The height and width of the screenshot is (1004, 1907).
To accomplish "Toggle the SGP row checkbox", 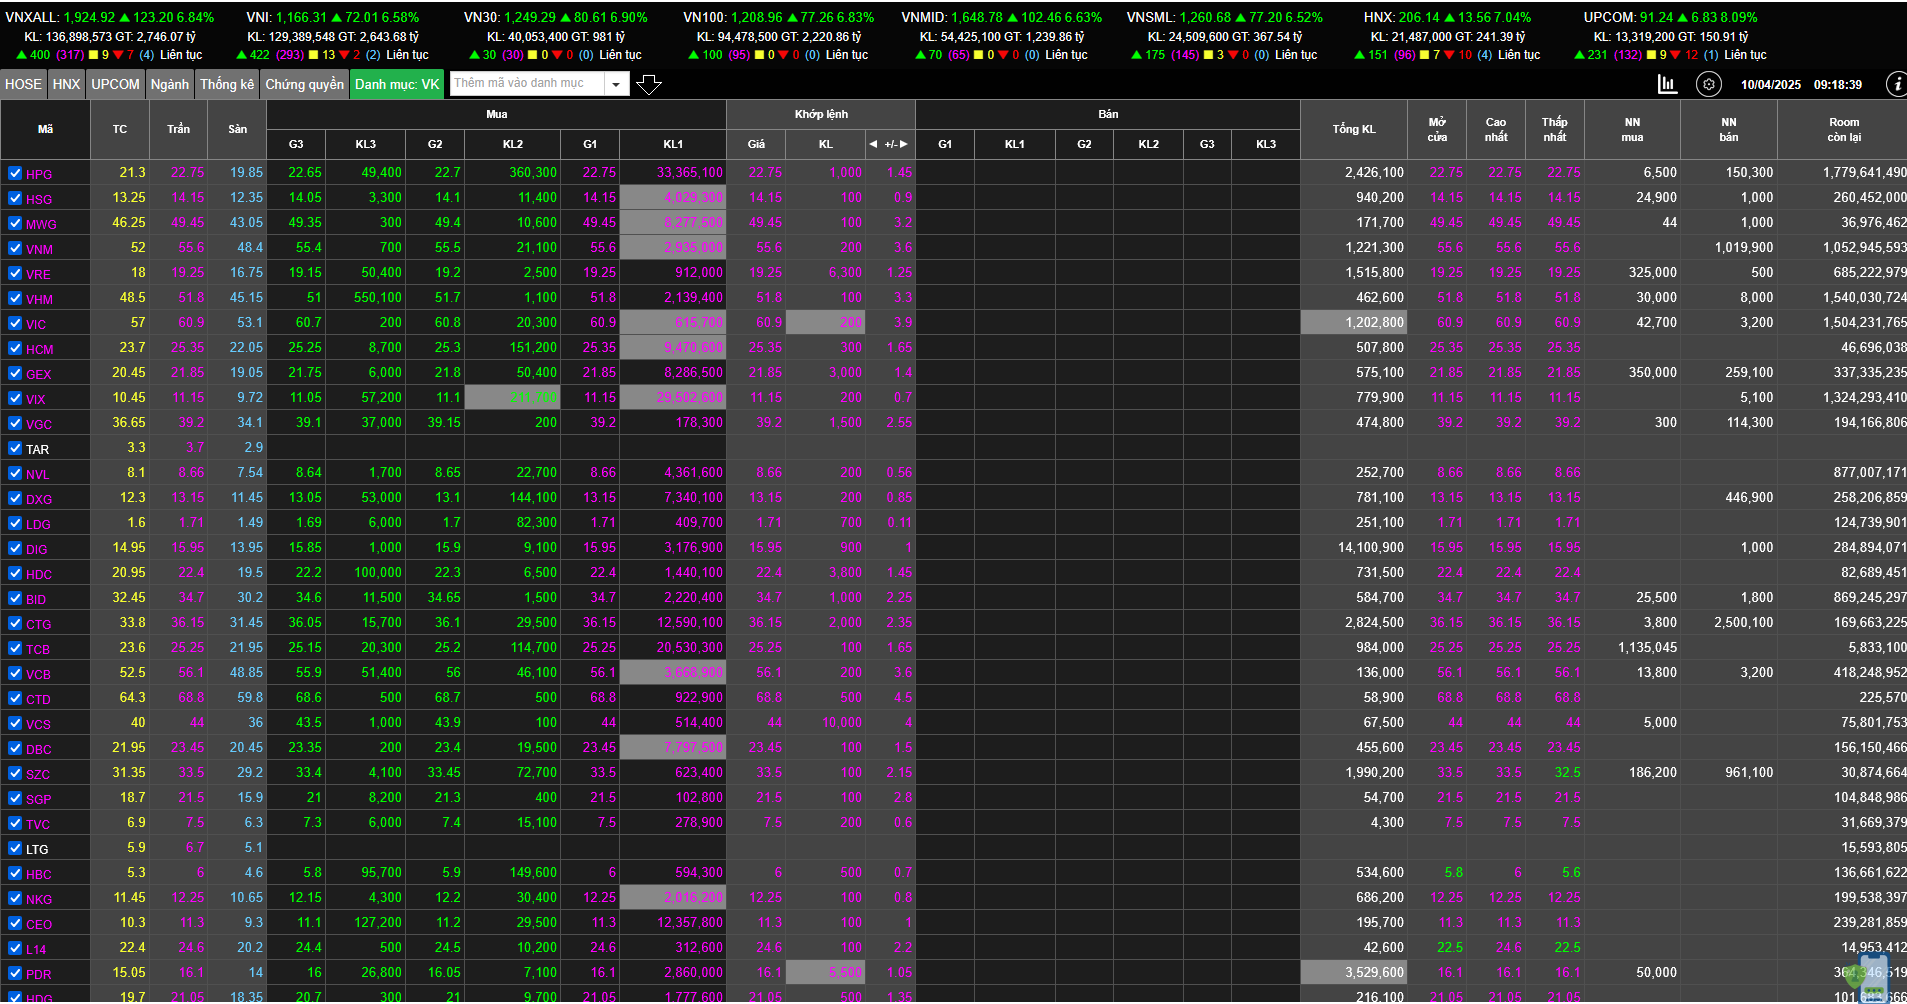I will click(x=15, y=798).
